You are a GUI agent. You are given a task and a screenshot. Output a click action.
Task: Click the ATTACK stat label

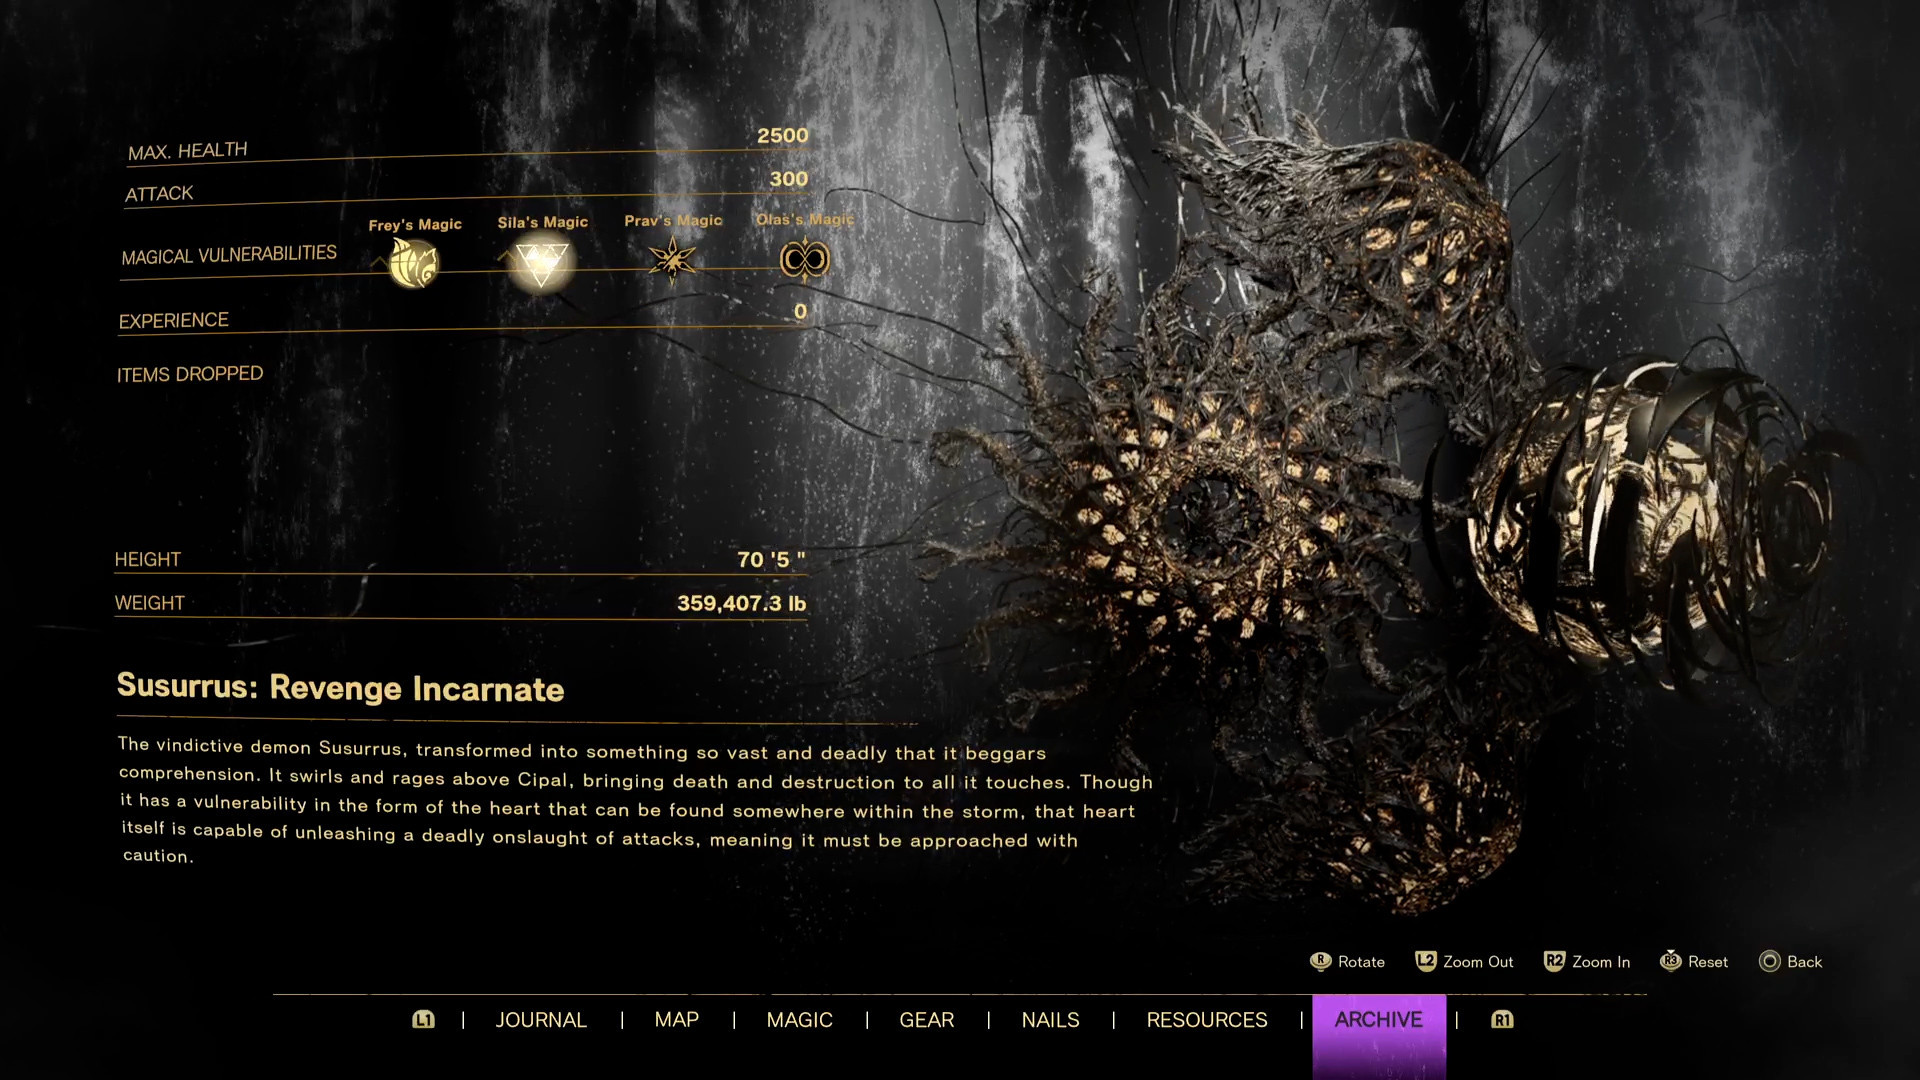point(159,194)
